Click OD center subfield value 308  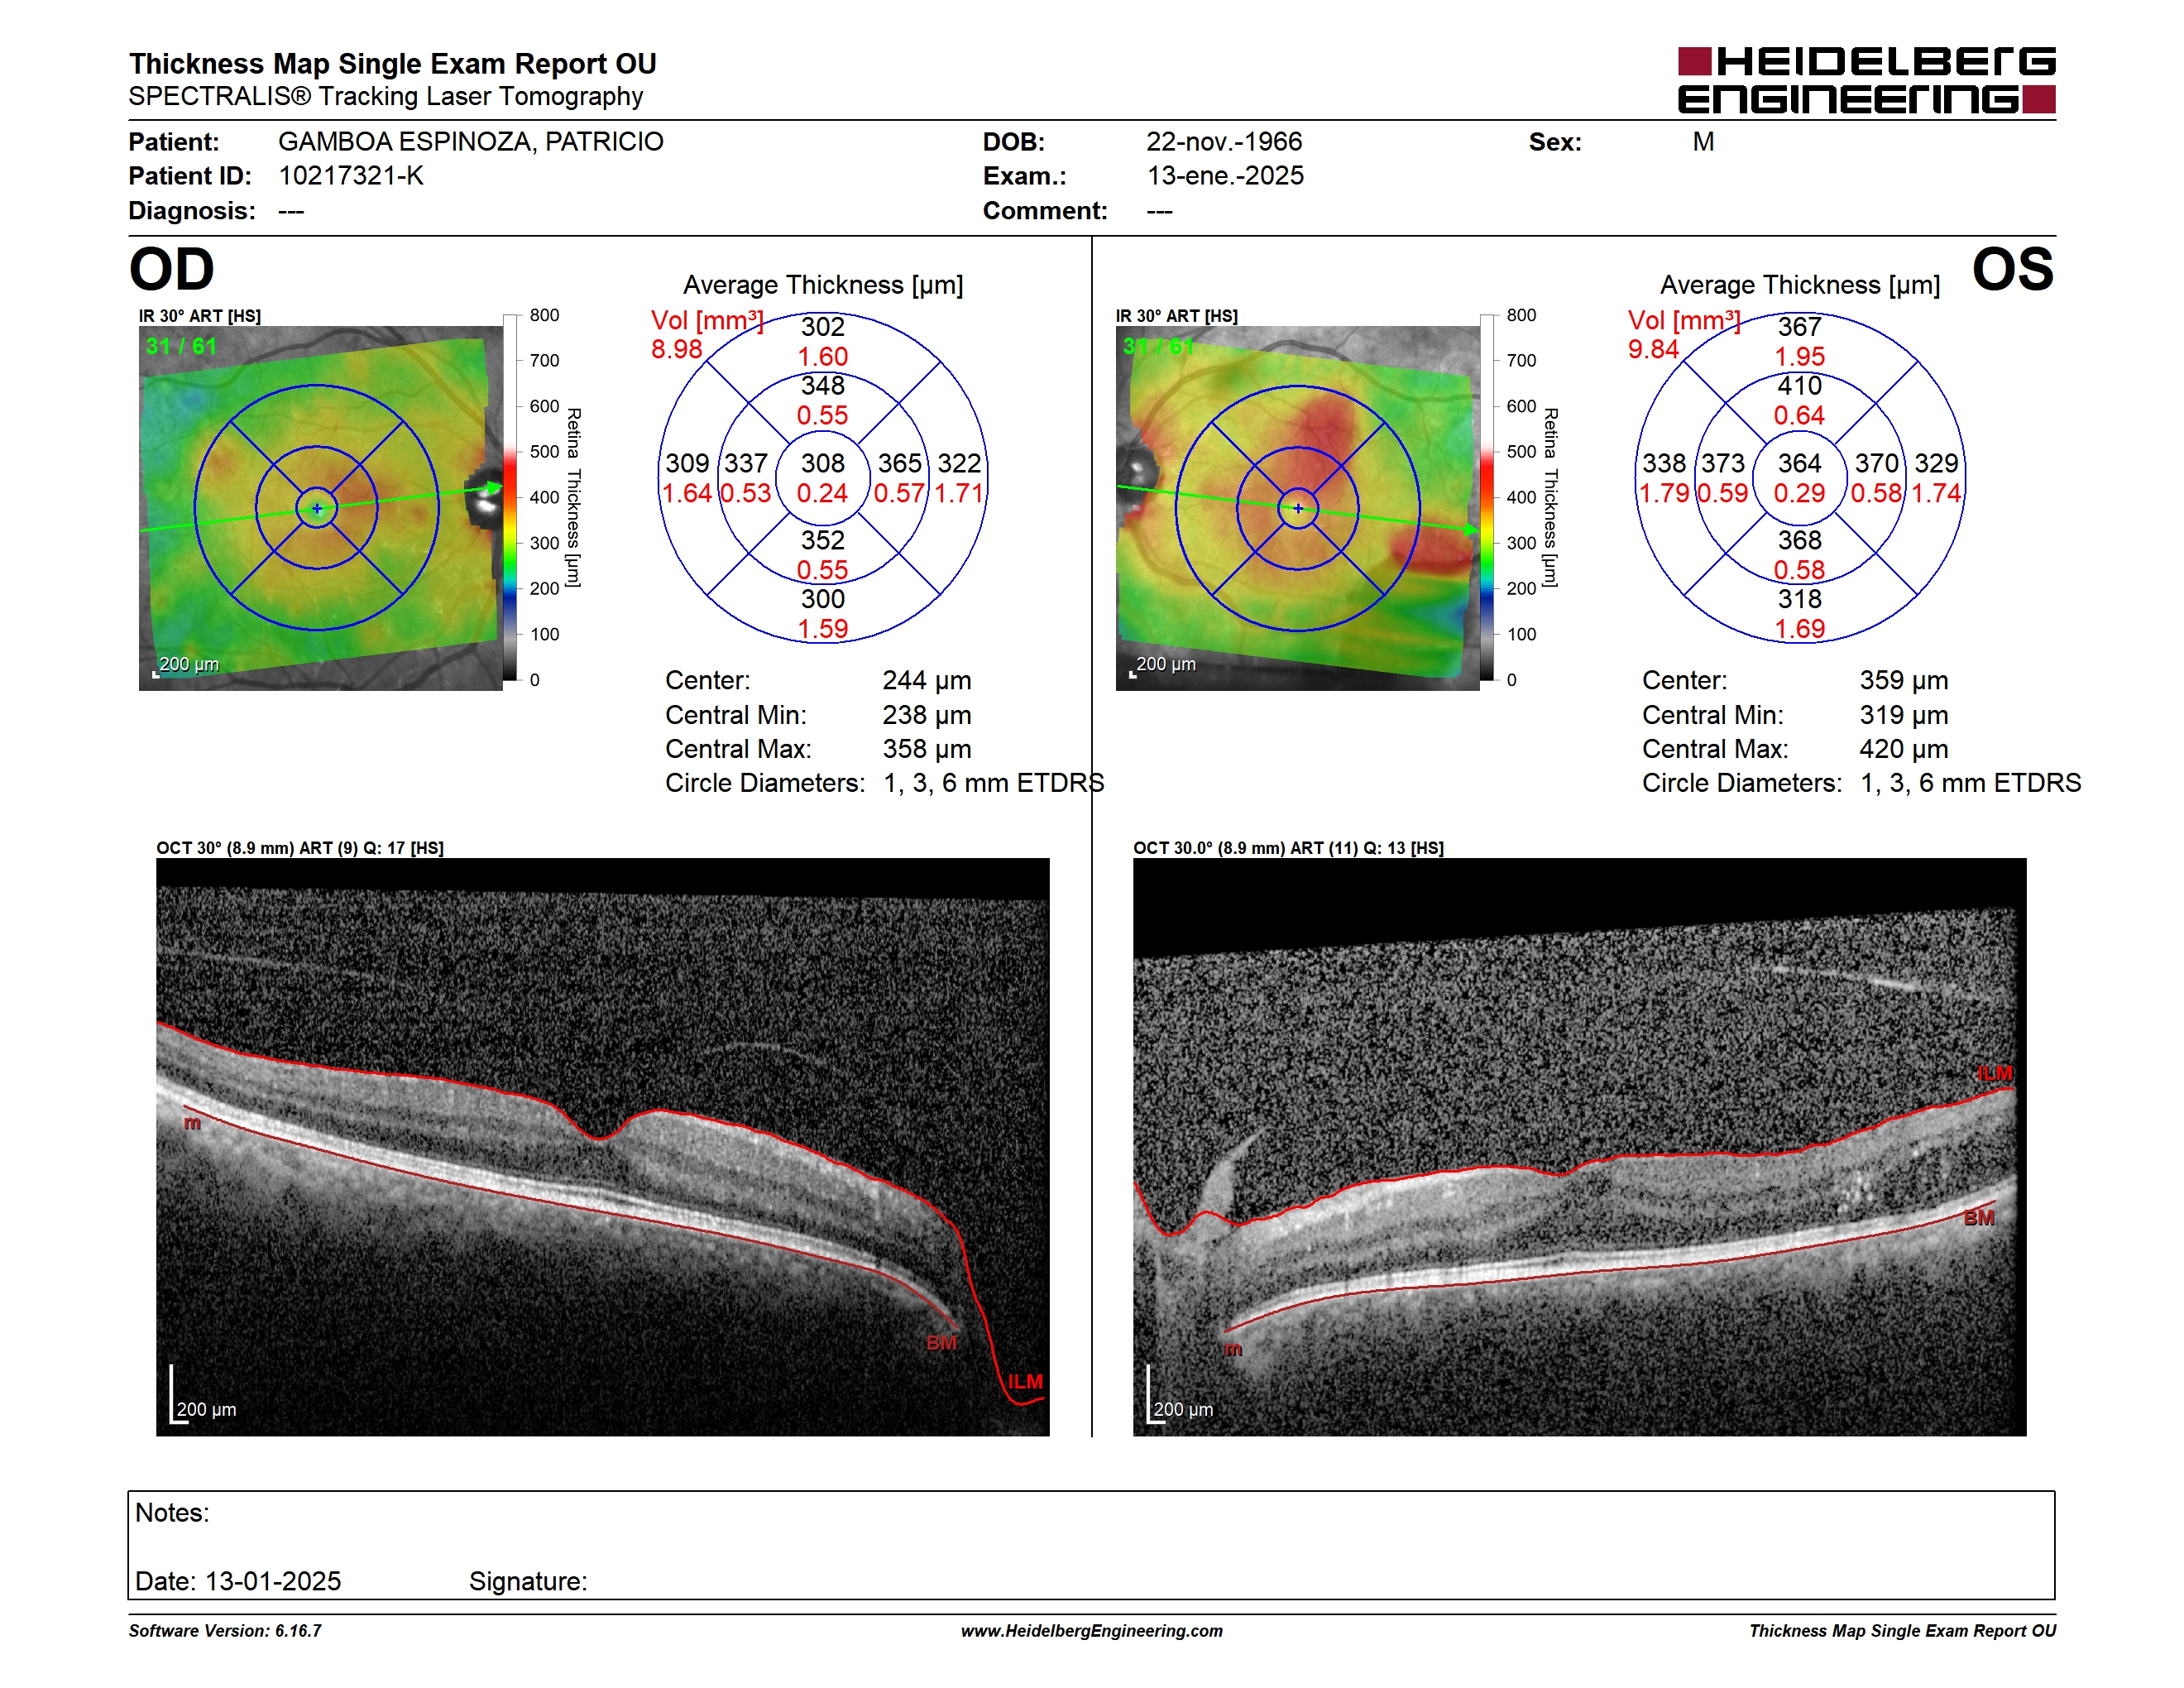(x=823, y=463)
